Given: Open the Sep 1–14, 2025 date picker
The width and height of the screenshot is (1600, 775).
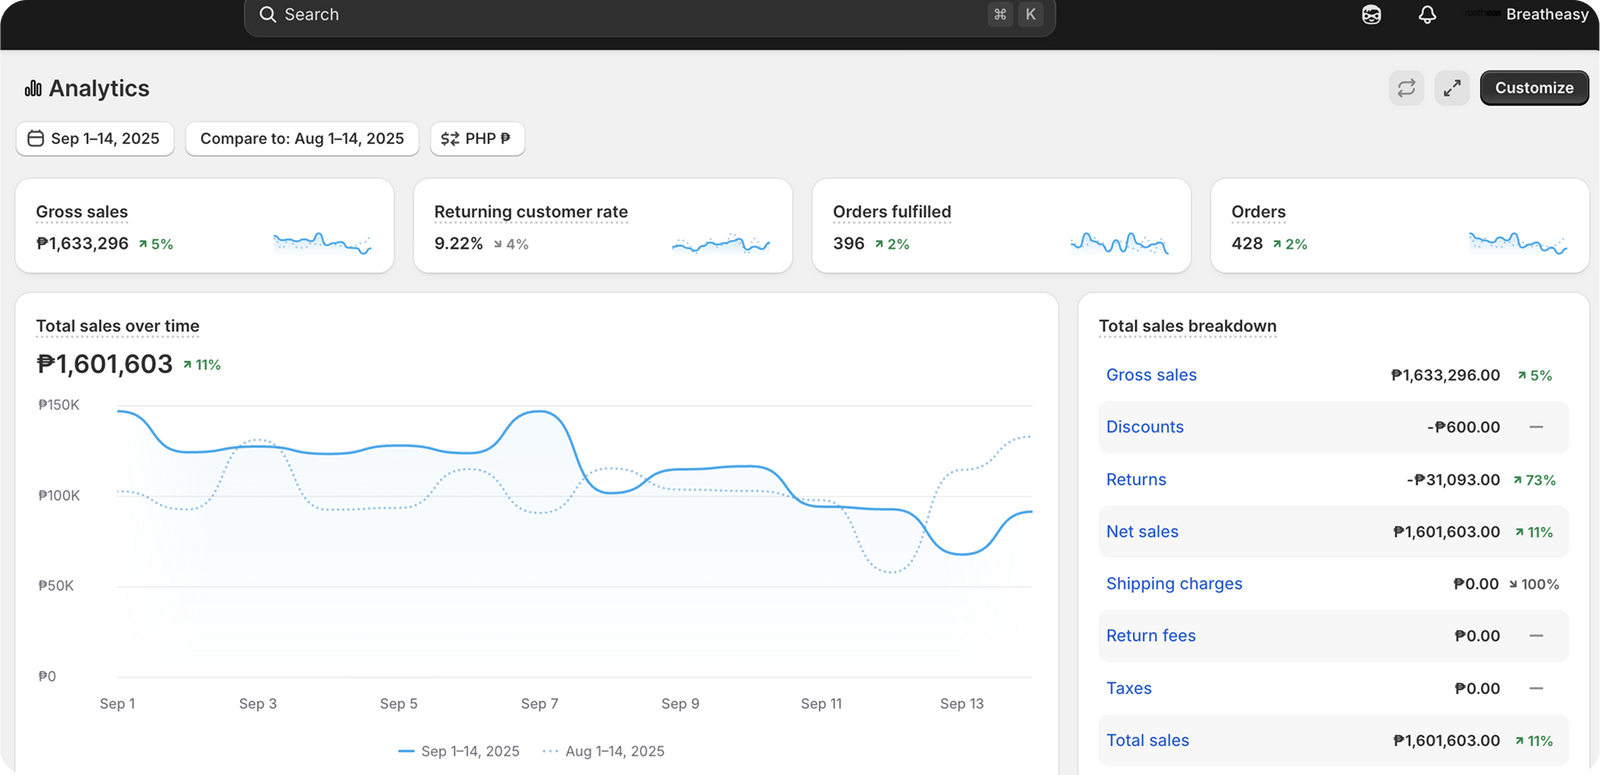Looking at the screenshot, I should [95, 139].
